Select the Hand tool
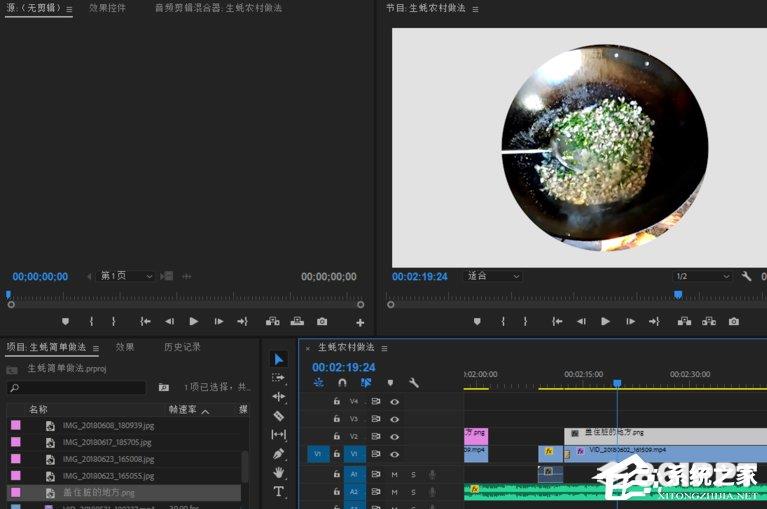The height and width of the screenshot is (509, 767). click(278, 472)
